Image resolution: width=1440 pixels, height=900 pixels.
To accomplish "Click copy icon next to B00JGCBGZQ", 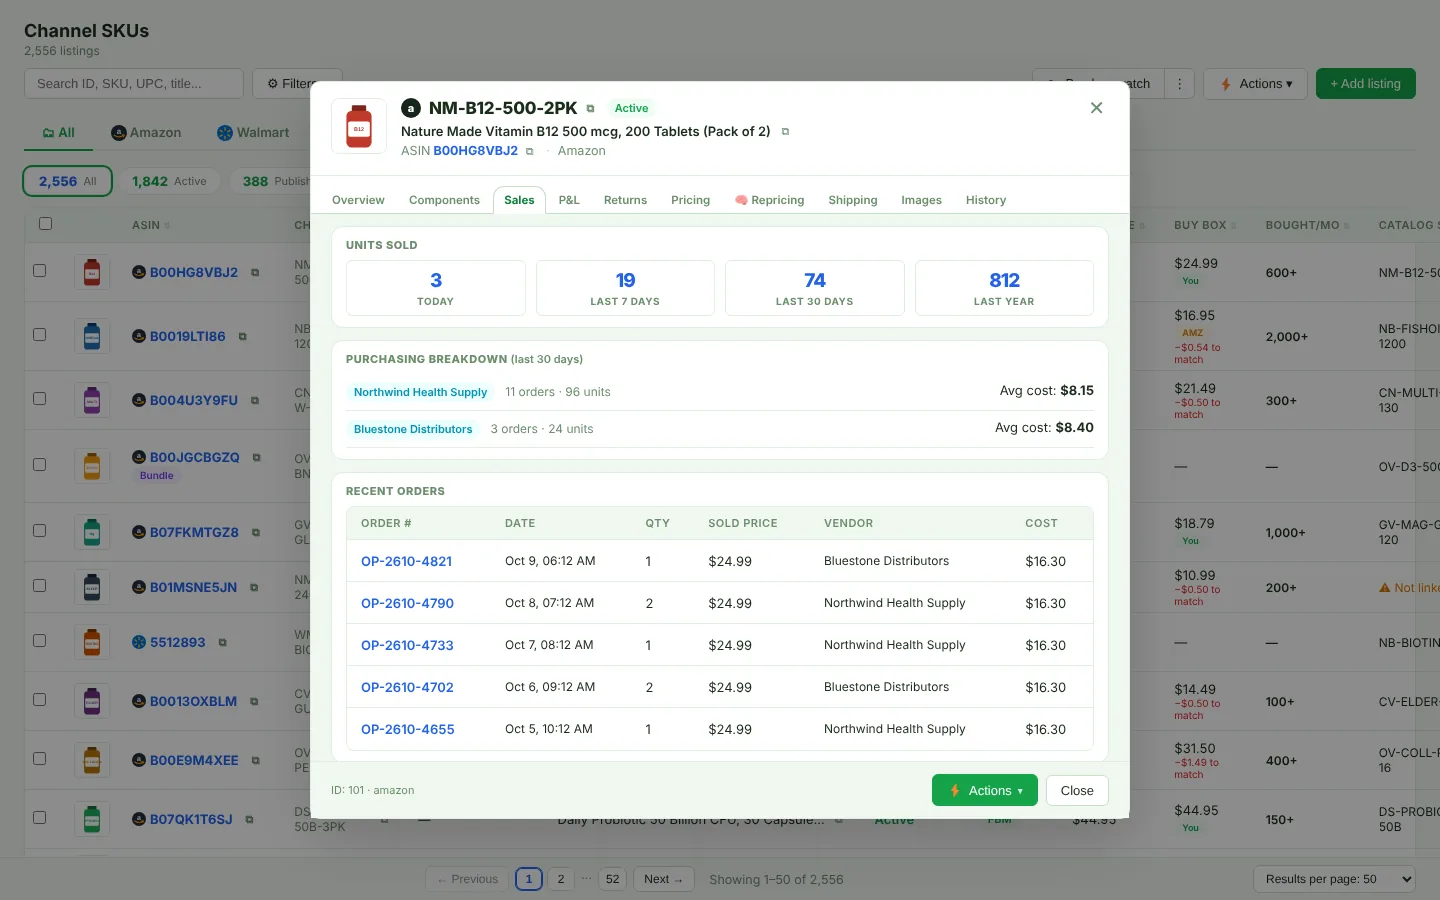I will pyautogui.click(x=257, y=457).
